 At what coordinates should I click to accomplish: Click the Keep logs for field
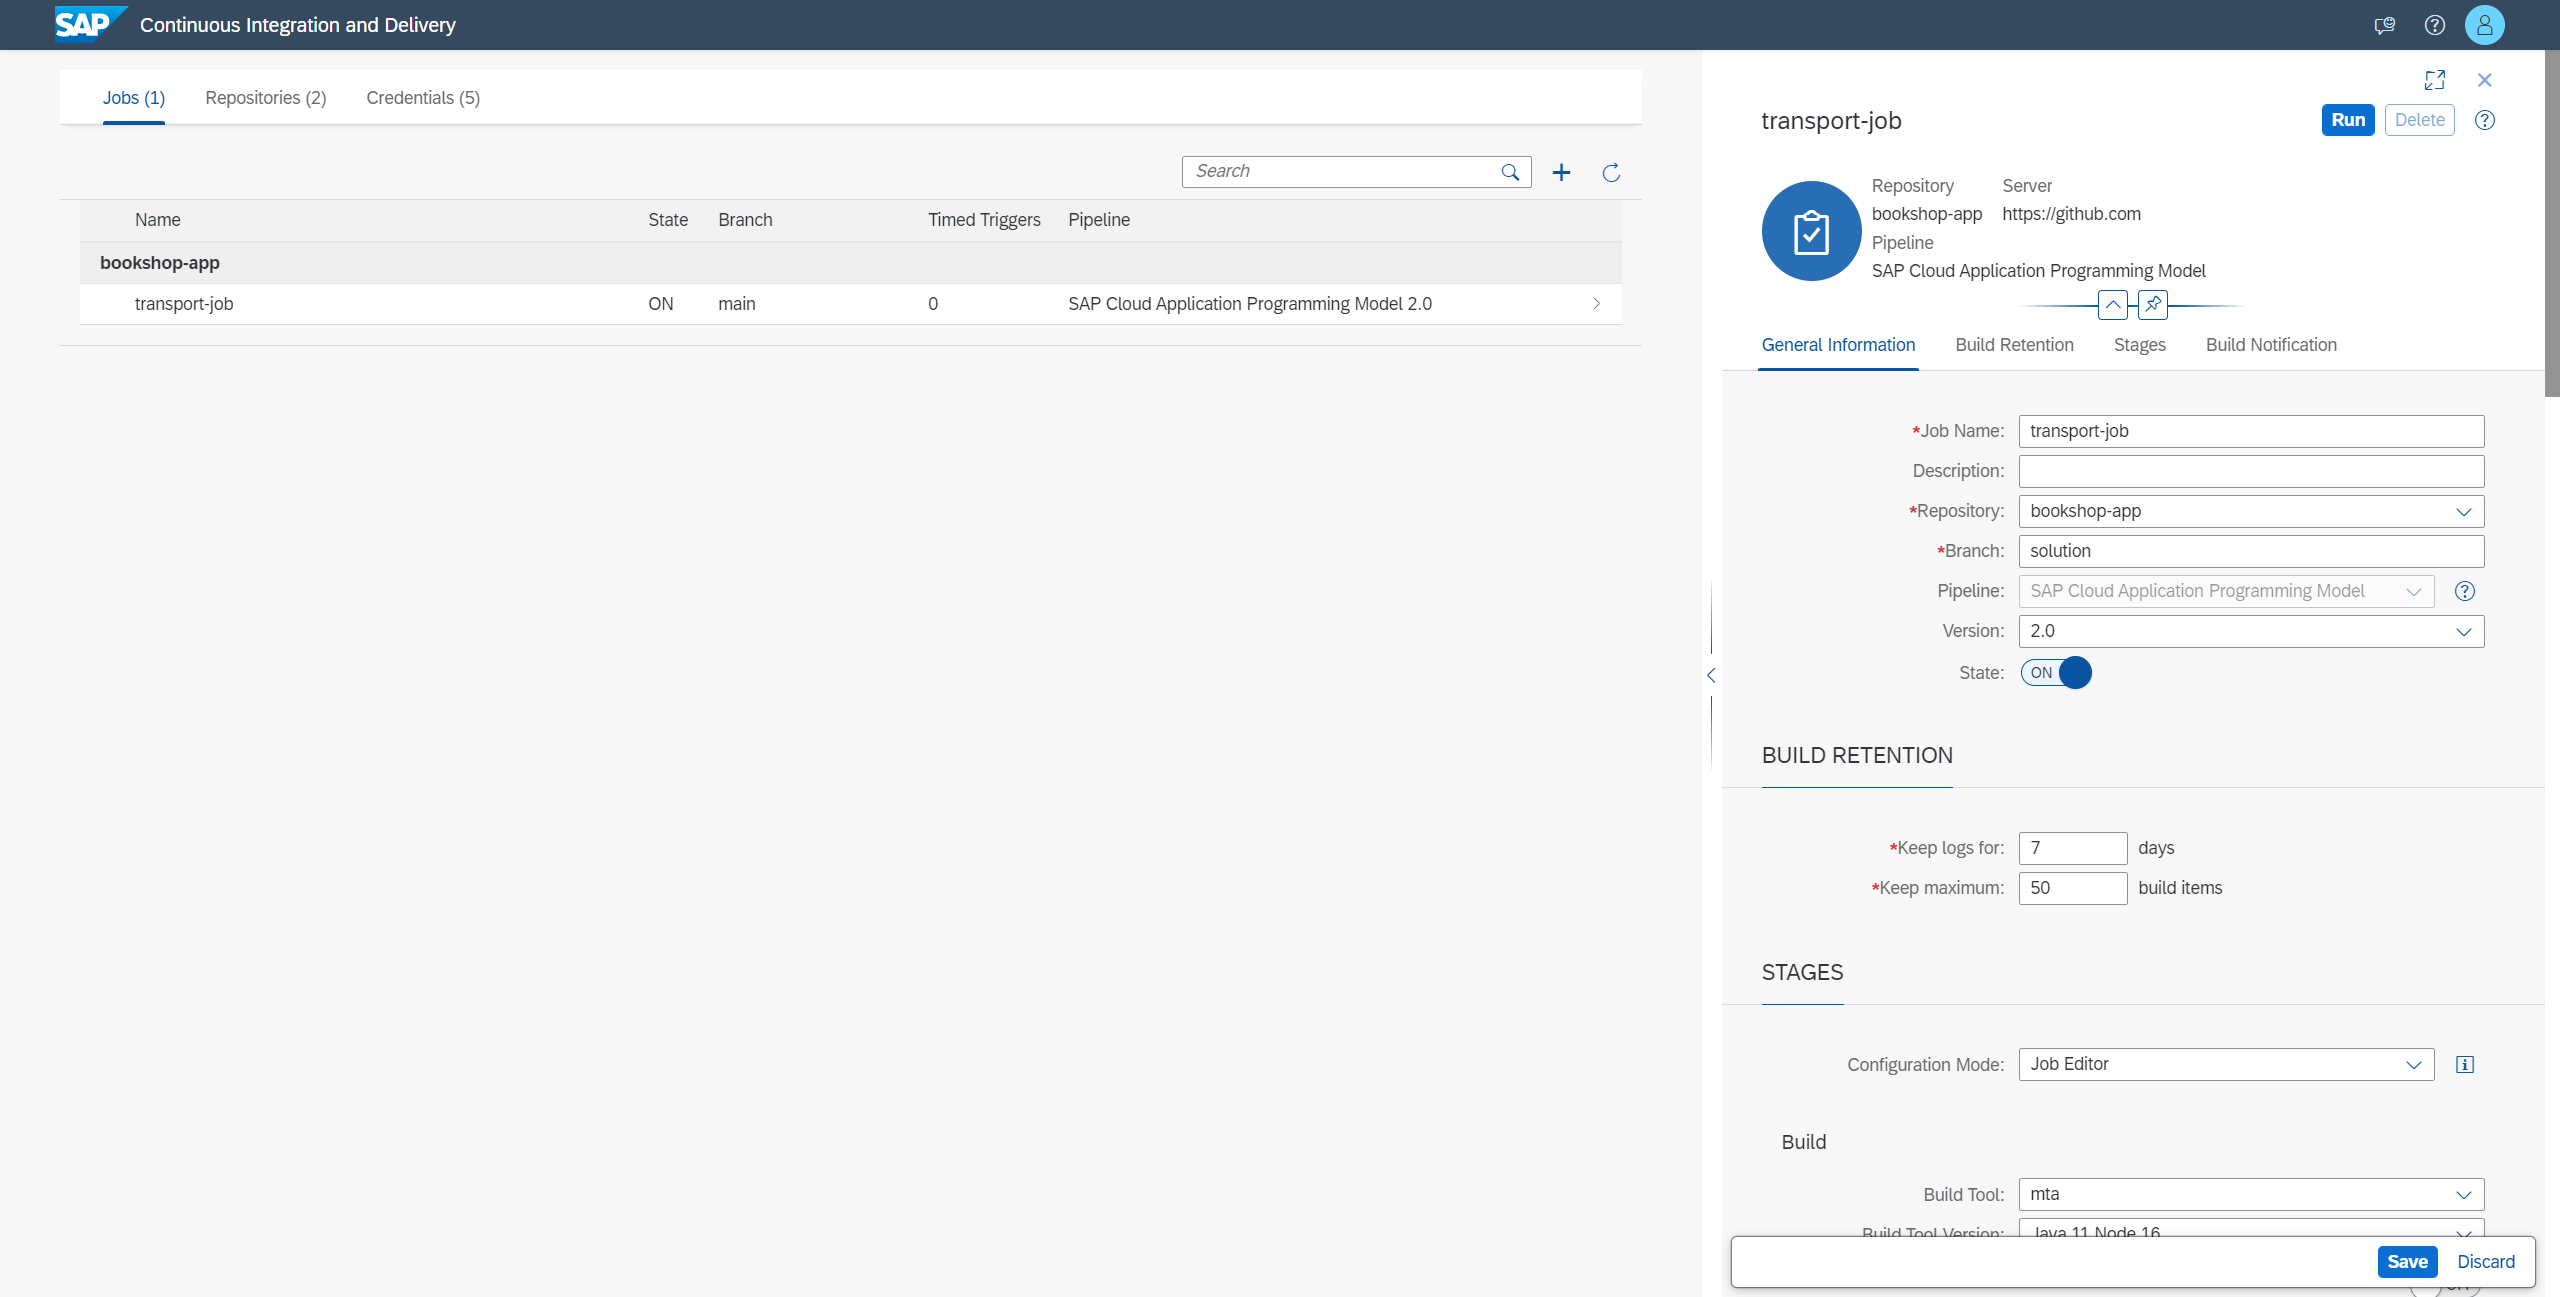pyautogui.click(x=2072, y=848)
